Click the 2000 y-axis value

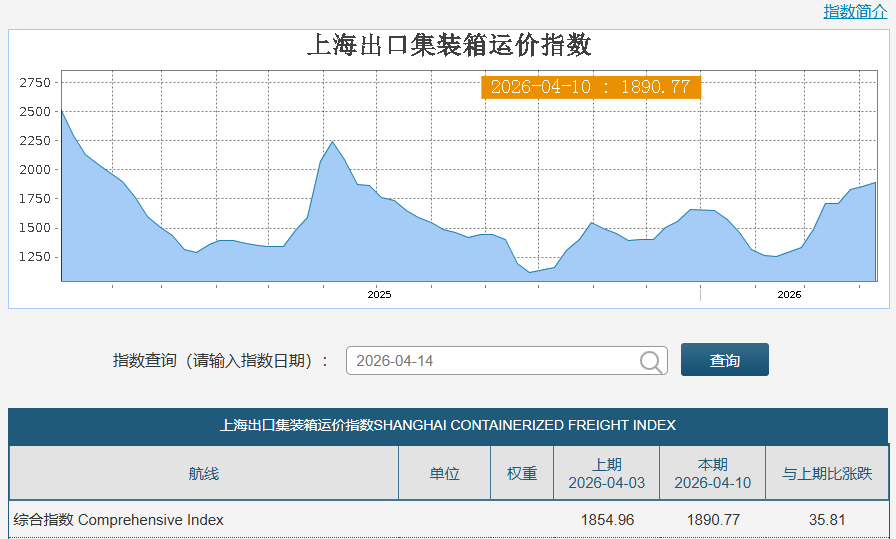pyautogui.click(x=35, y=170)
